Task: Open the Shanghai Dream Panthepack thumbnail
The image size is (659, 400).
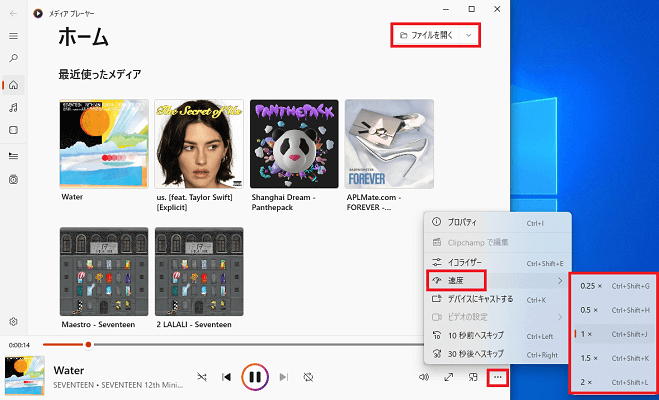Action: (x=294, y=144)
